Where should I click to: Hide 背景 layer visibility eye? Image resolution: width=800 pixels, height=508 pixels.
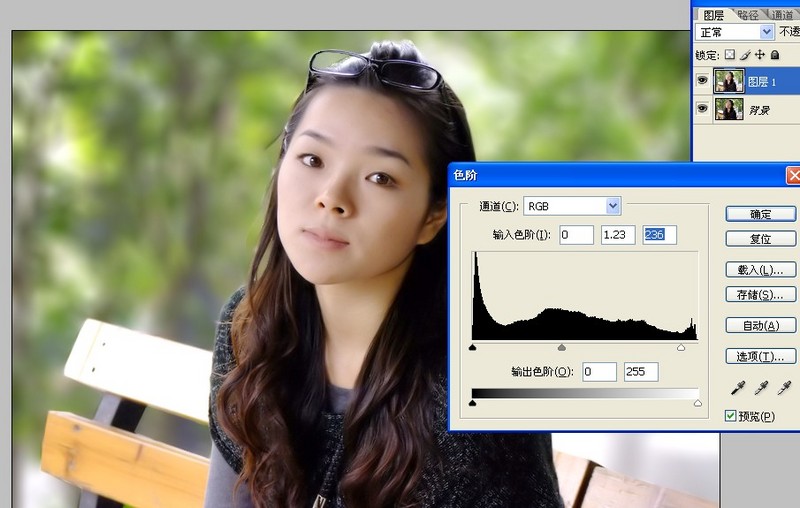(702, 108)
